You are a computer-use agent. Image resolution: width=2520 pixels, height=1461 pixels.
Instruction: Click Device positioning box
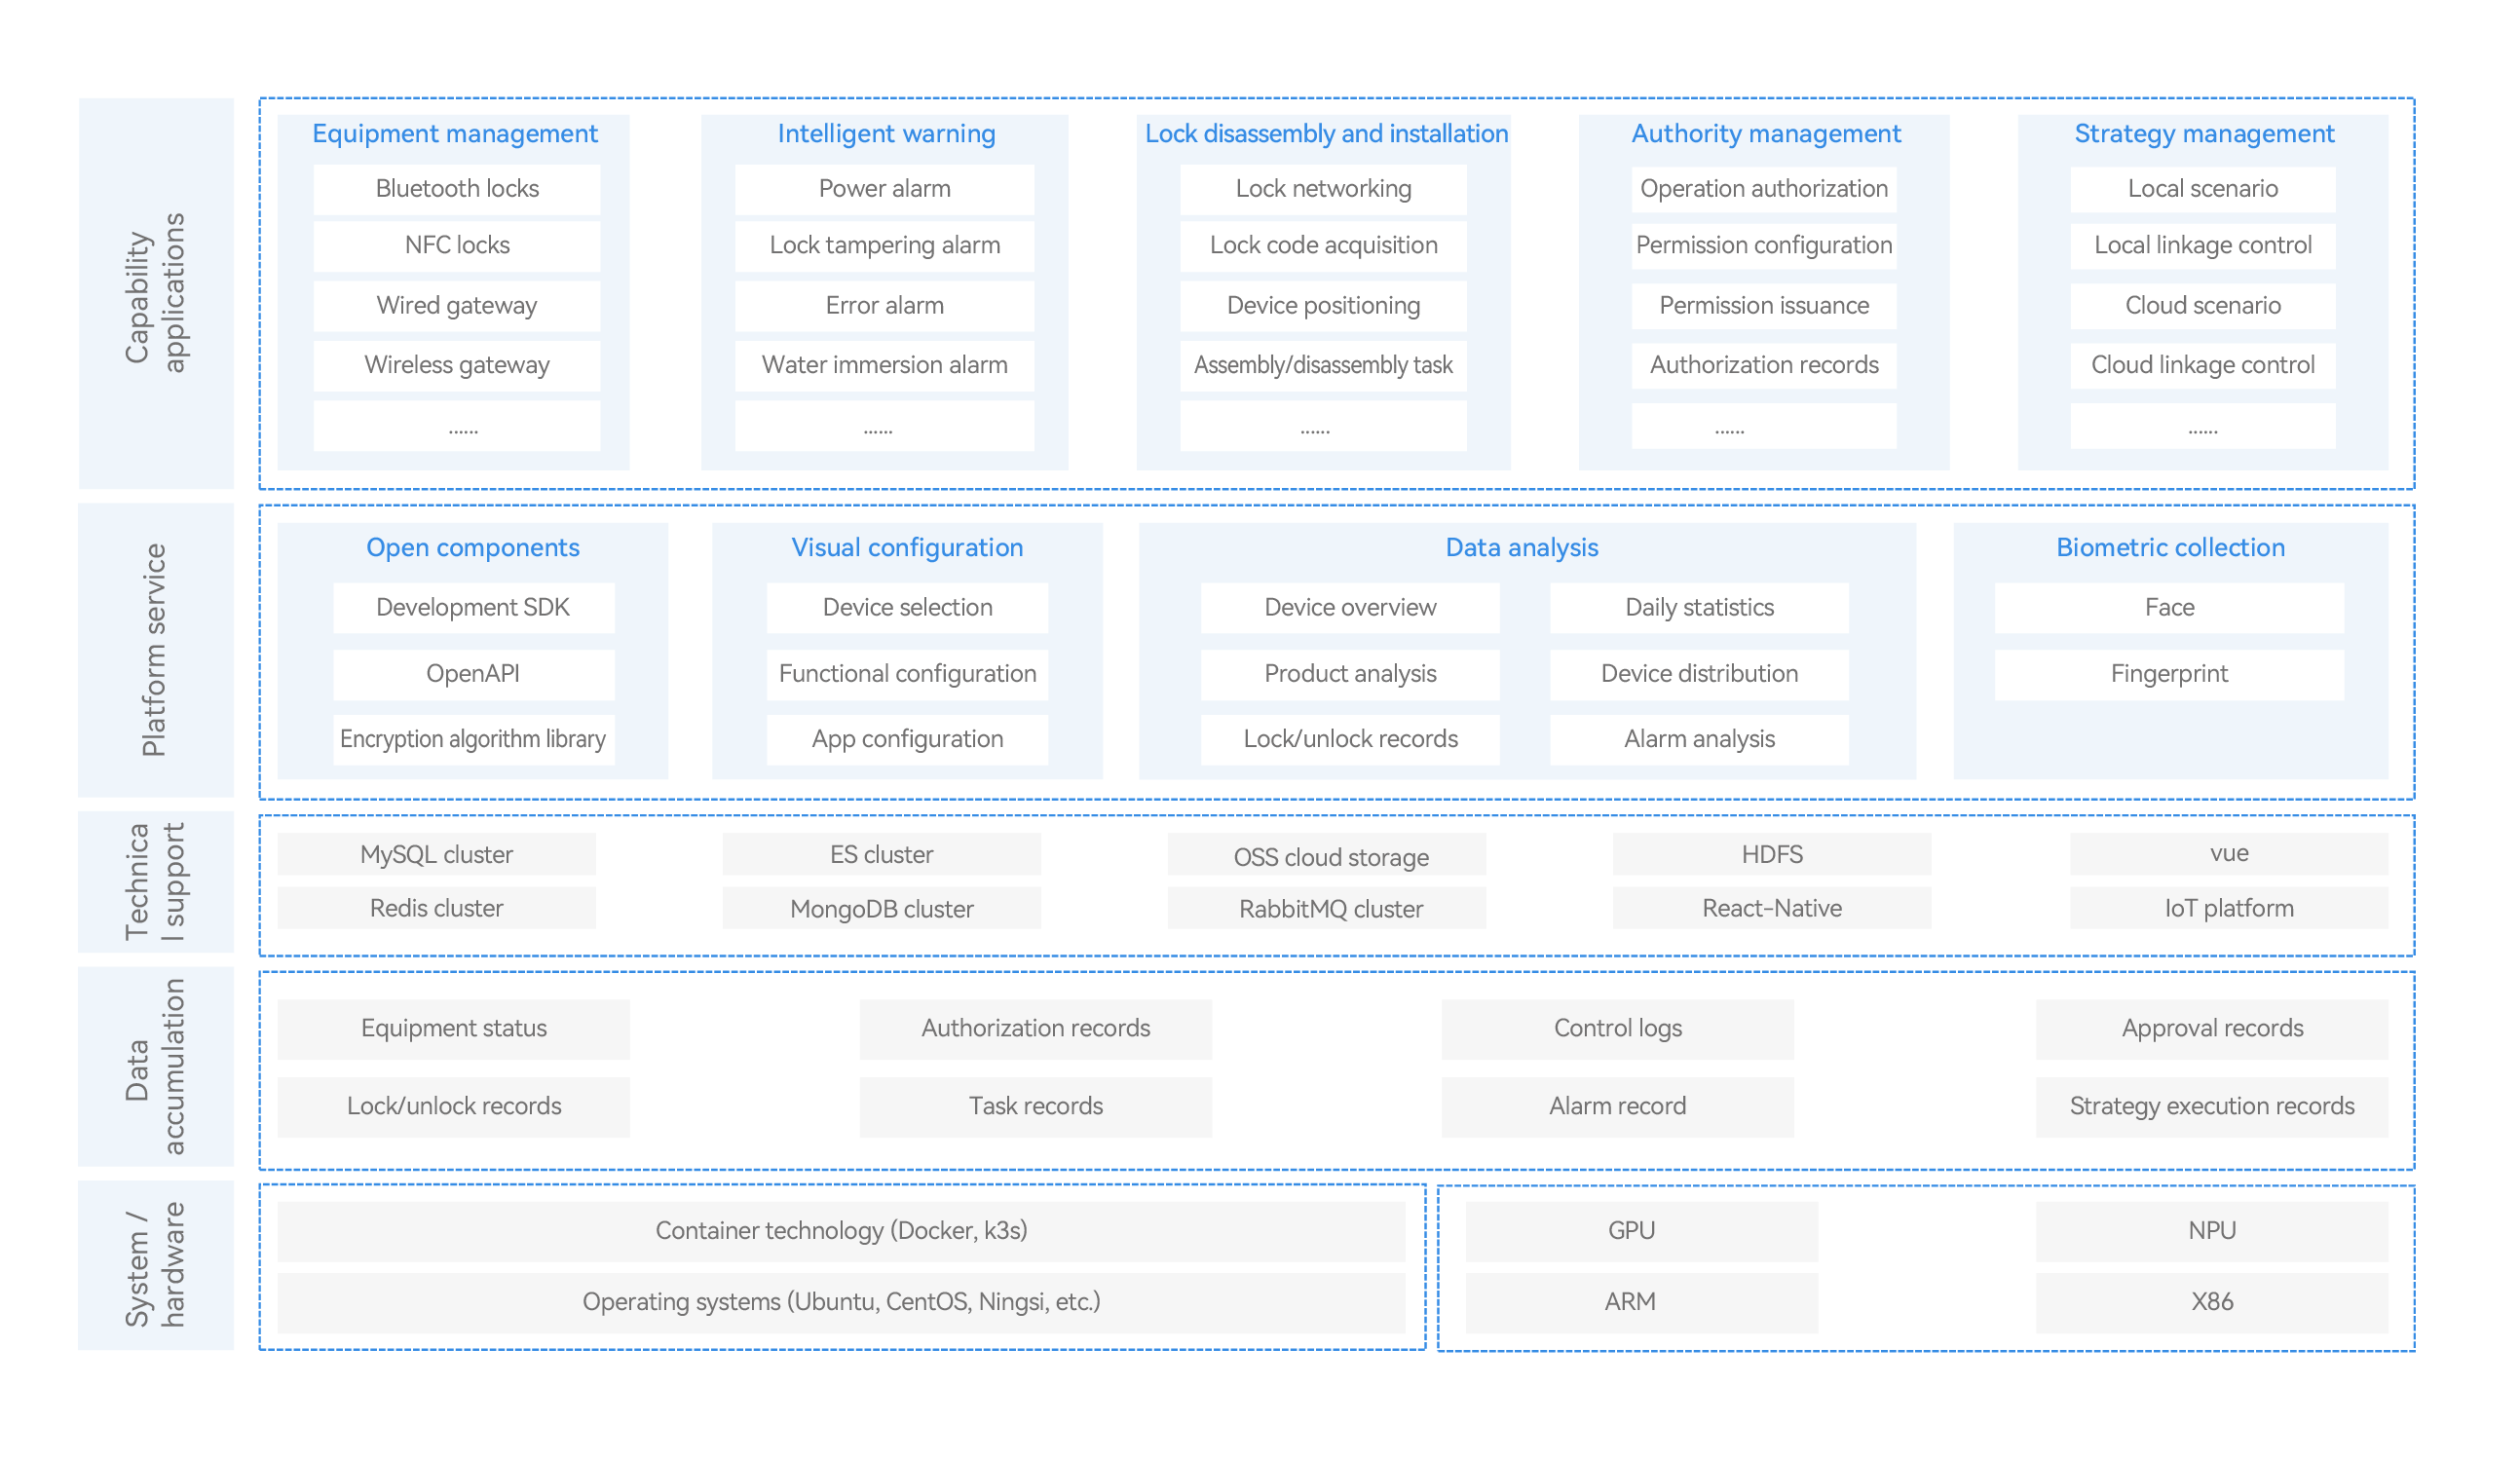coord(1323,305)
